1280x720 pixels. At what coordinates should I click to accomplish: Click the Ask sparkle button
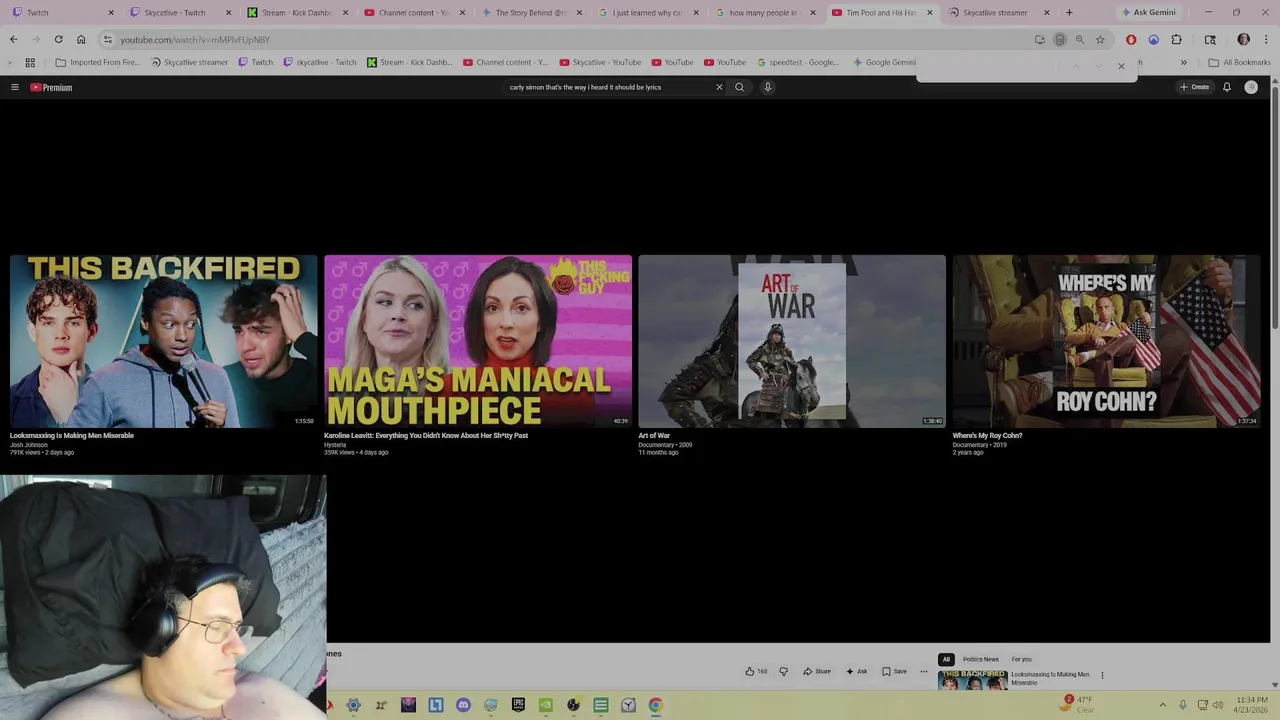point(857,671)
